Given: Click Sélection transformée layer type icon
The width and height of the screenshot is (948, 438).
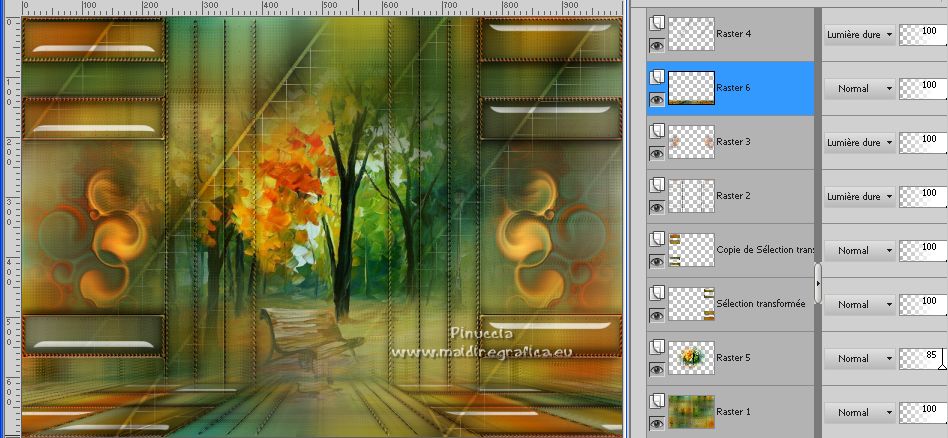Looking at the screenshot, I should pos(657,293).
